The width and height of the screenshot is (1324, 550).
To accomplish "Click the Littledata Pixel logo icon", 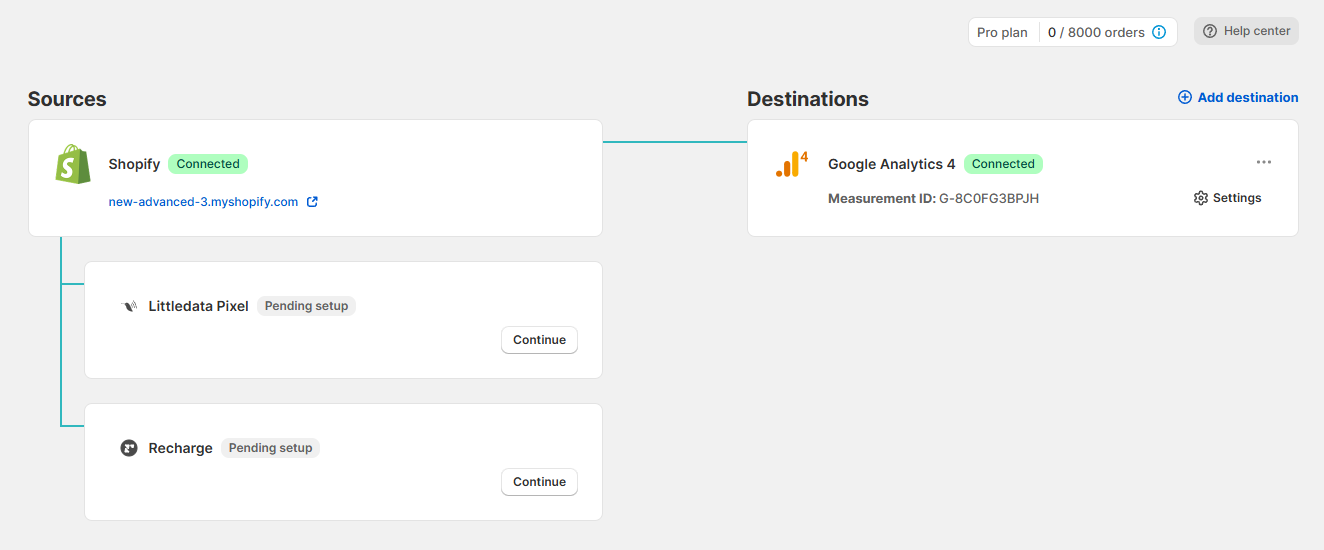I will tap(129, 306).
